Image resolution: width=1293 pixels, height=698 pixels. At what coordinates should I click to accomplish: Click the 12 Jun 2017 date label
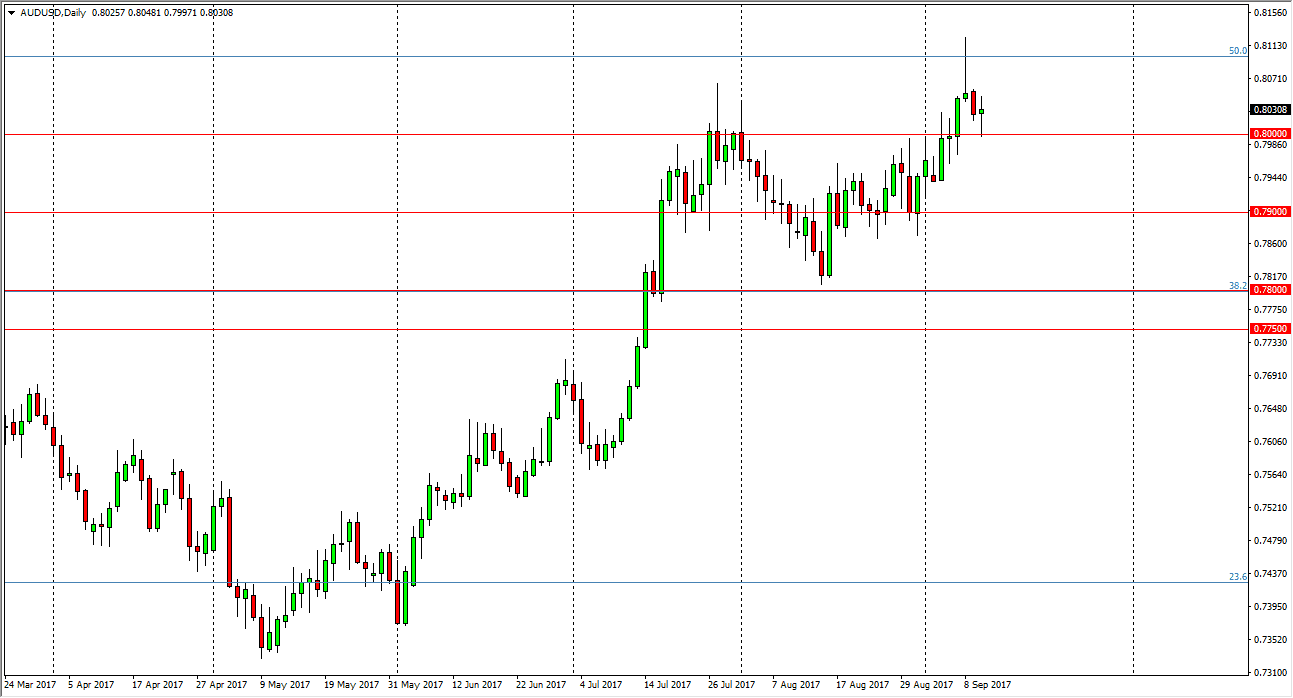[479, 685]
